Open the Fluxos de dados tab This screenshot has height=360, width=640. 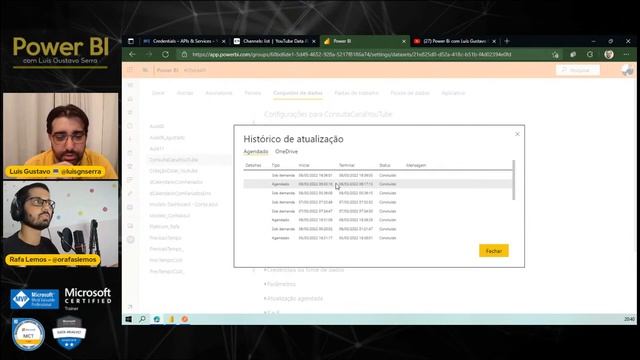(x=410, y=93)
